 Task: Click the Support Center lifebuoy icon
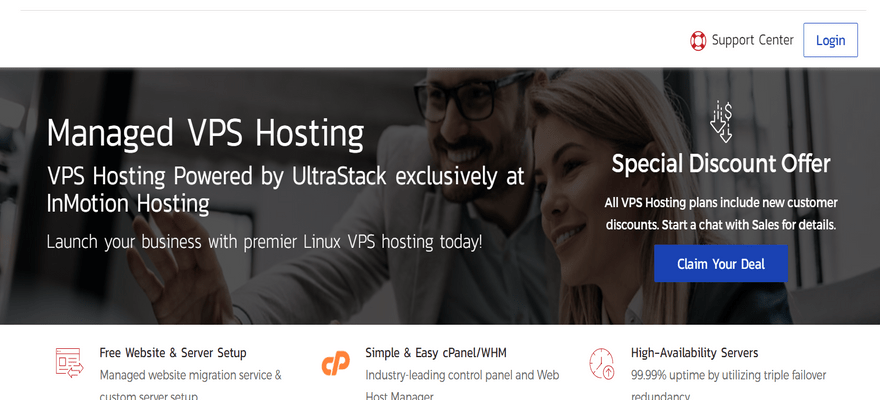click(x=698, y=40)
